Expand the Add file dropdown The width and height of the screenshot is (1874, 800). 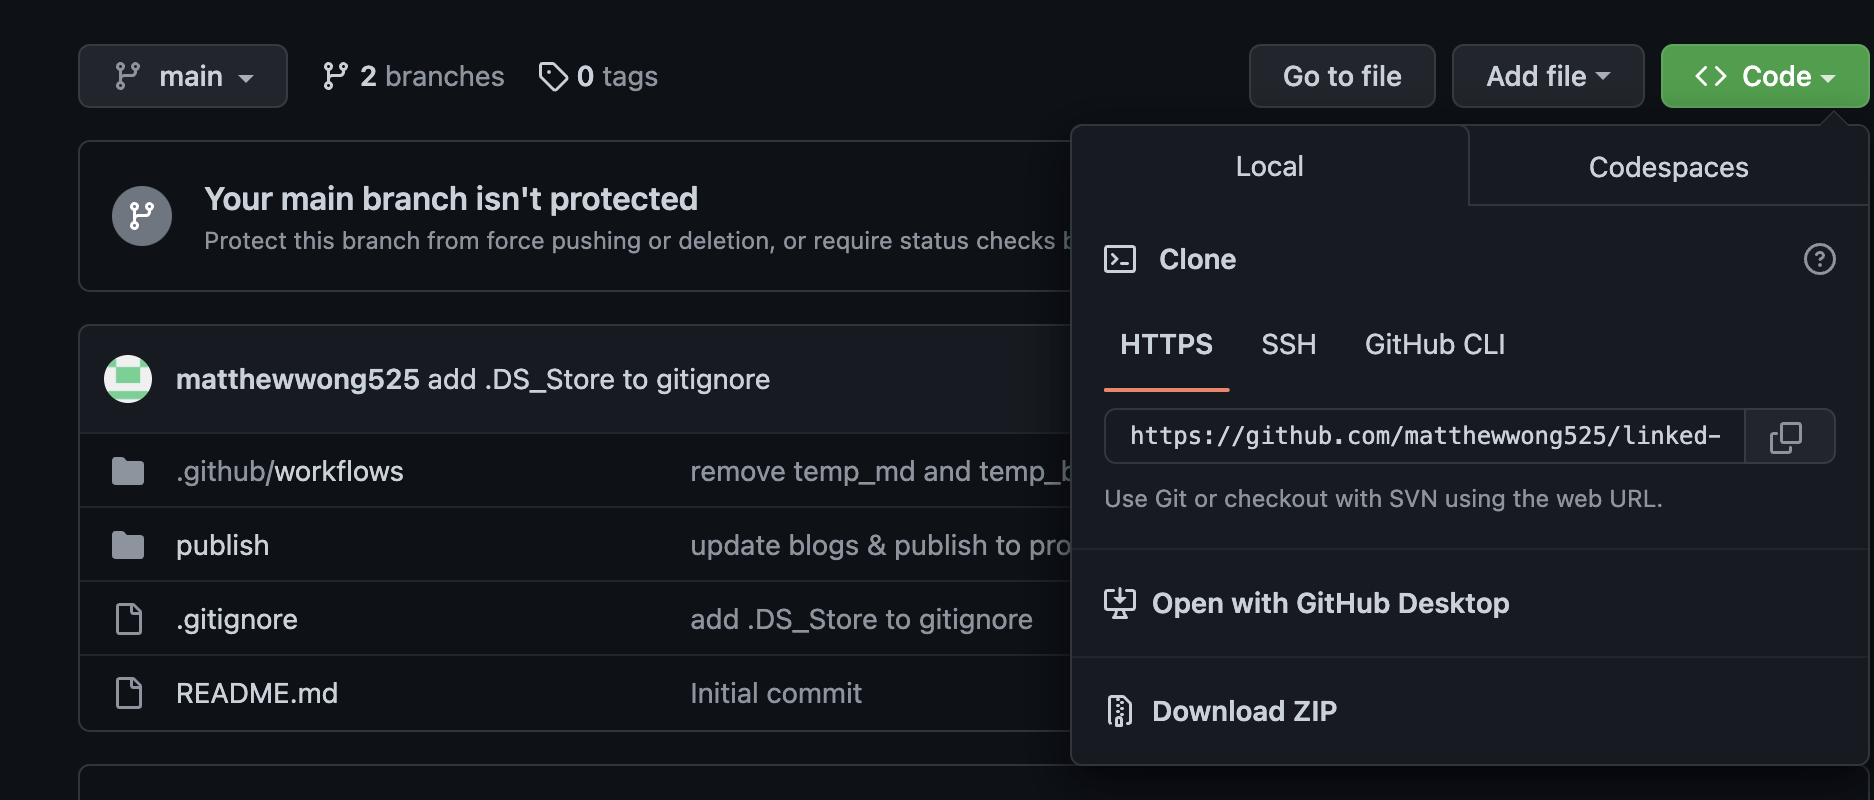(1547, 76)
